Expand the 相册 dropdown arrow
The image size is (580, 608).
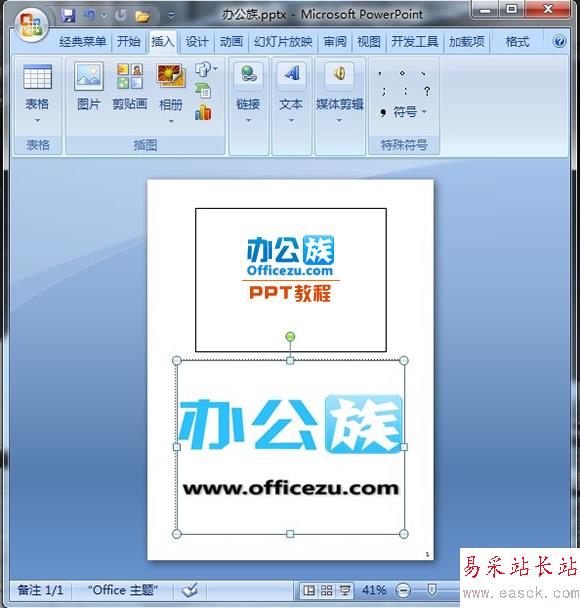pyautogui.click(x=171, y=122)
